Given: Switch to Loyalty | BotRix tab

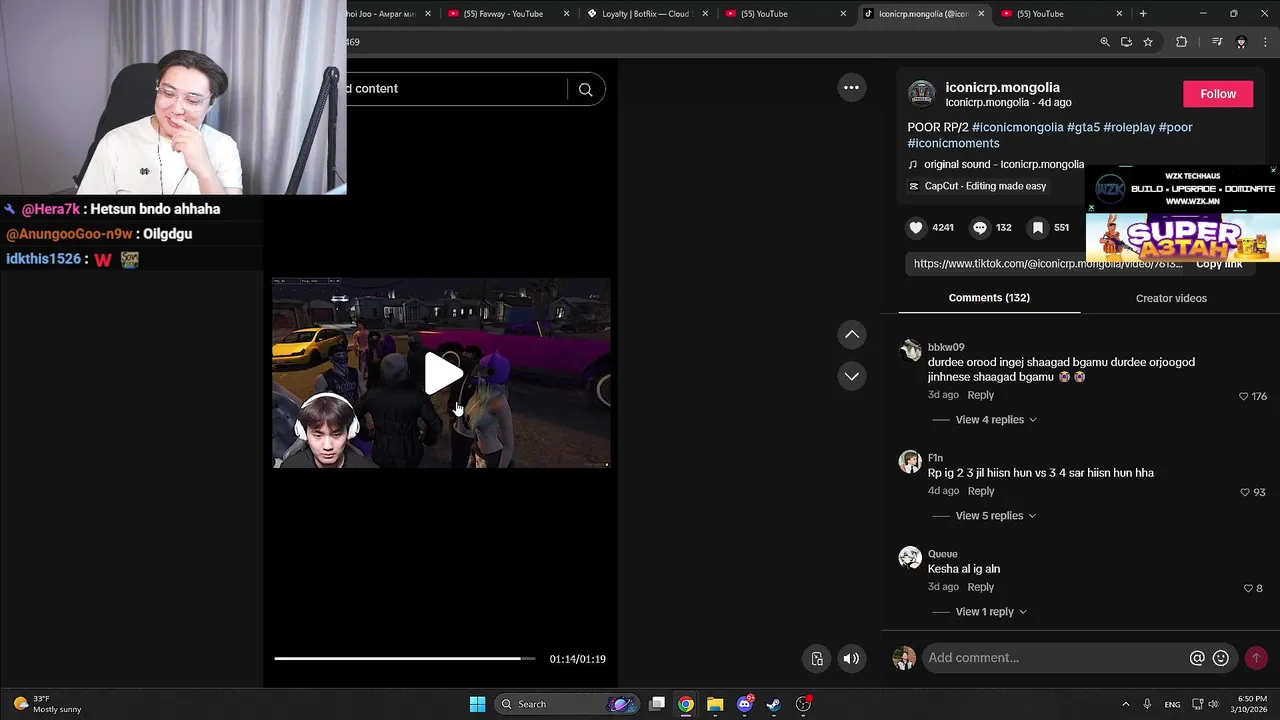Looking at the screenshot, I should 645,14.
